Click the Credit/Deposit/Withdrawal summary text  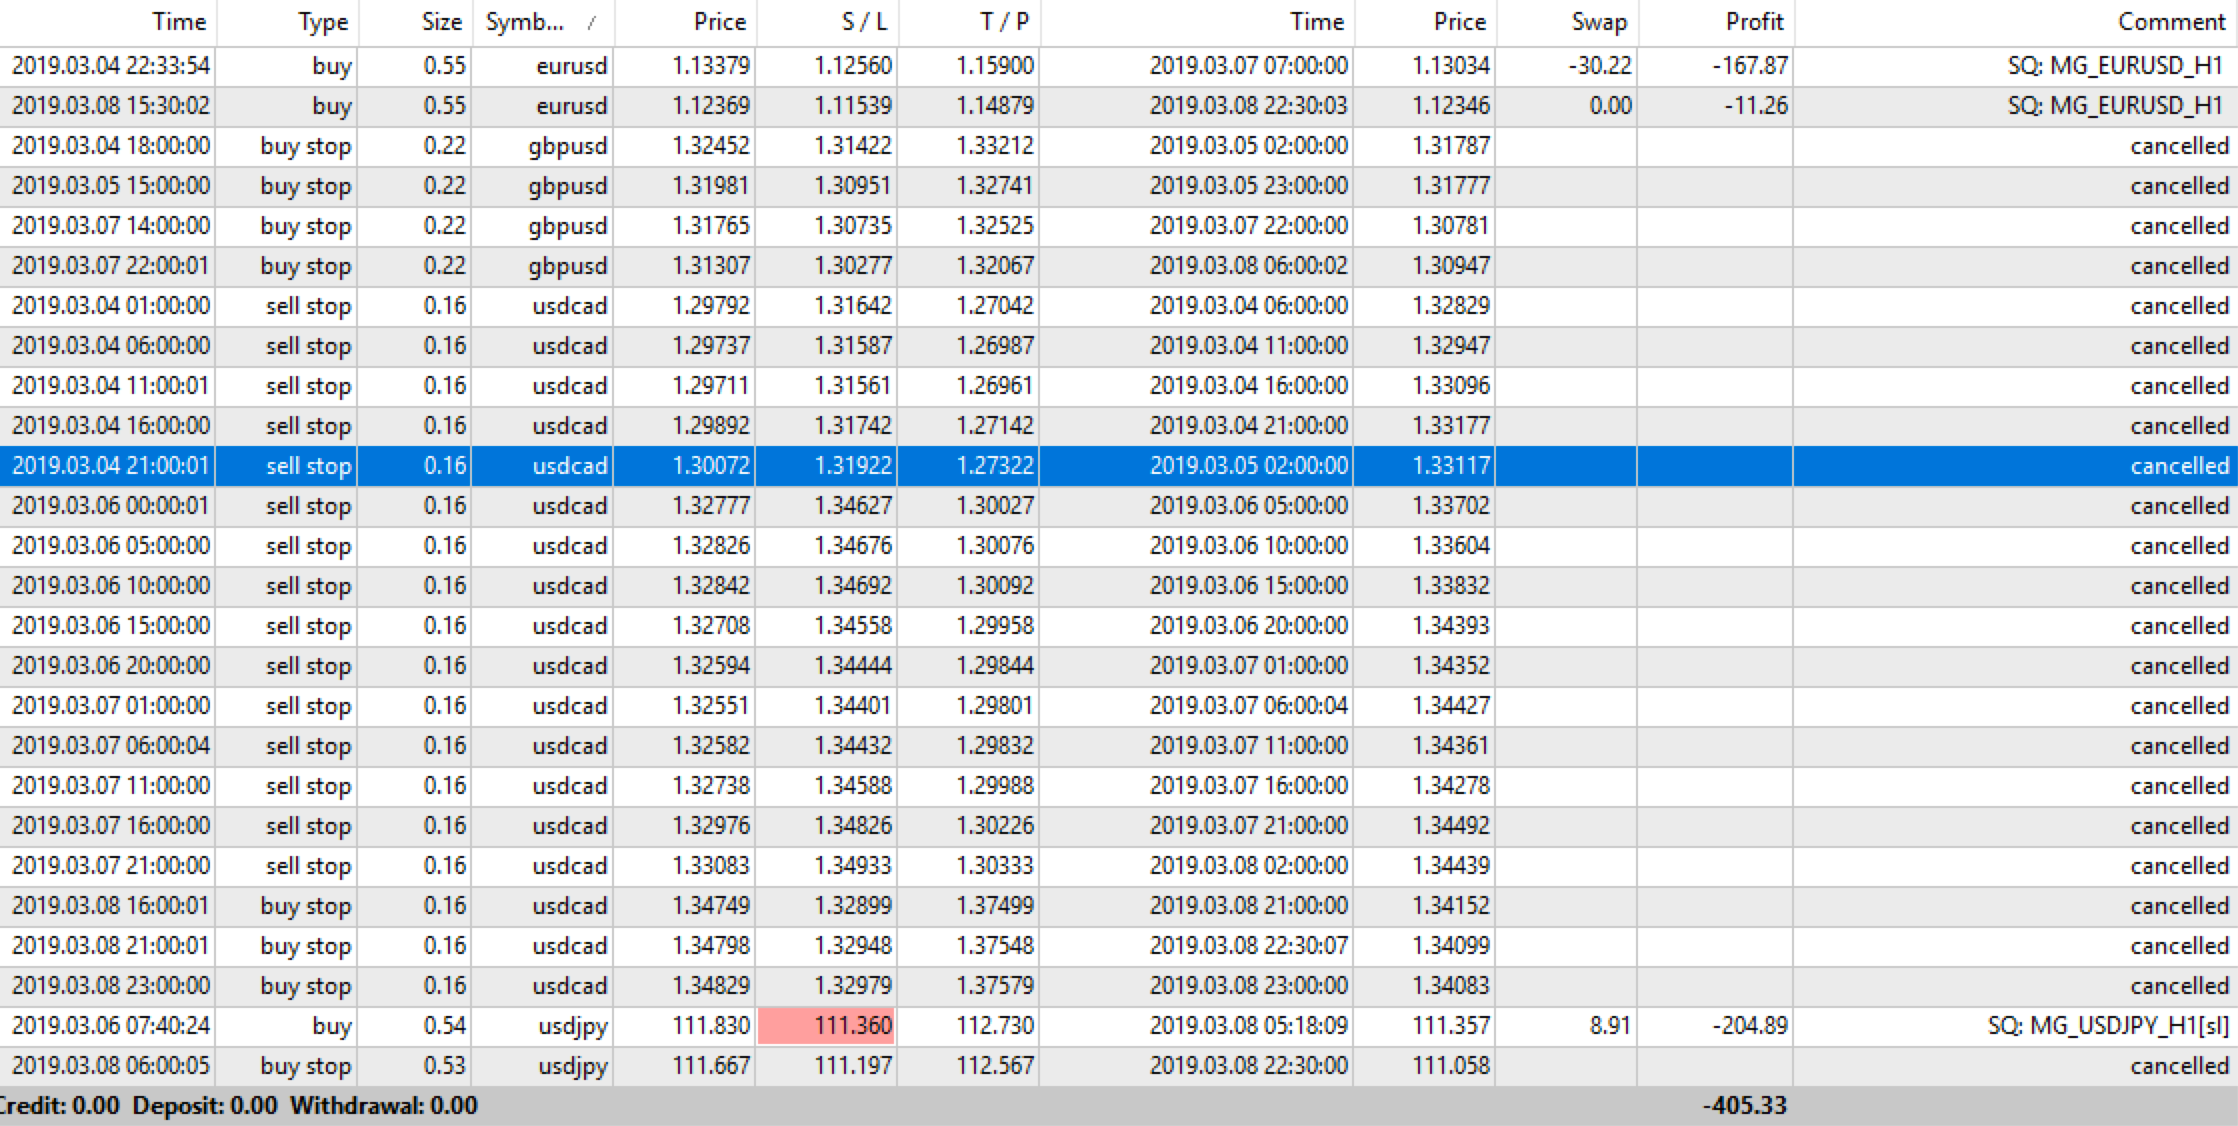[238, 1106]
